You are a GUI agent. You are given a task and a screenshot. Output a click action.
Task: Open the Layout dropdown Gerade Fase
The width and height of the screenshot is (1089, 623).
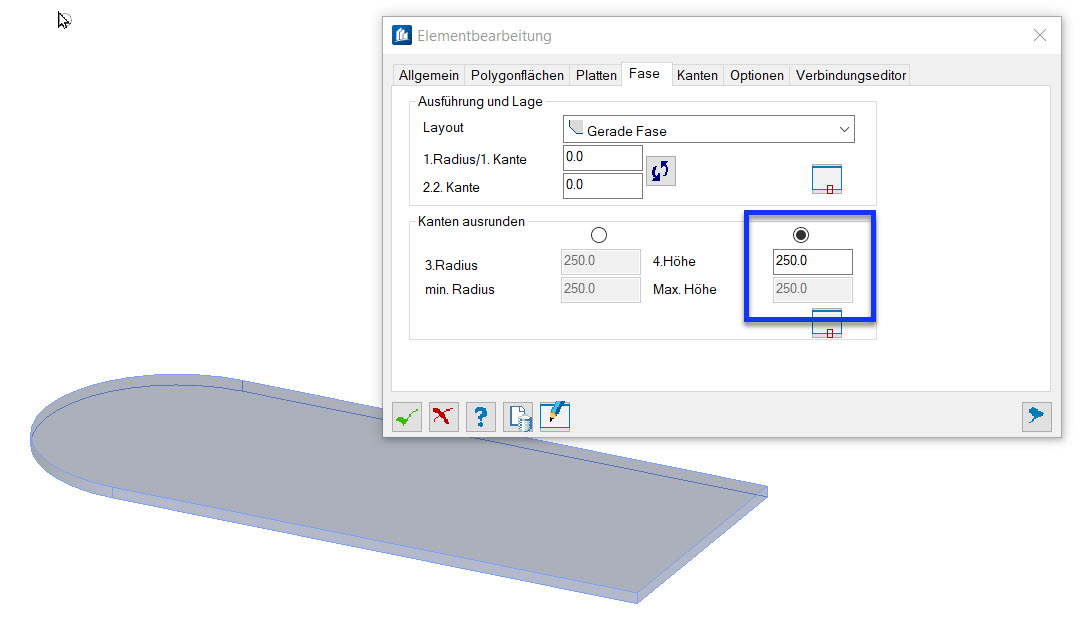pyautogui.click(x=708, y=129)
